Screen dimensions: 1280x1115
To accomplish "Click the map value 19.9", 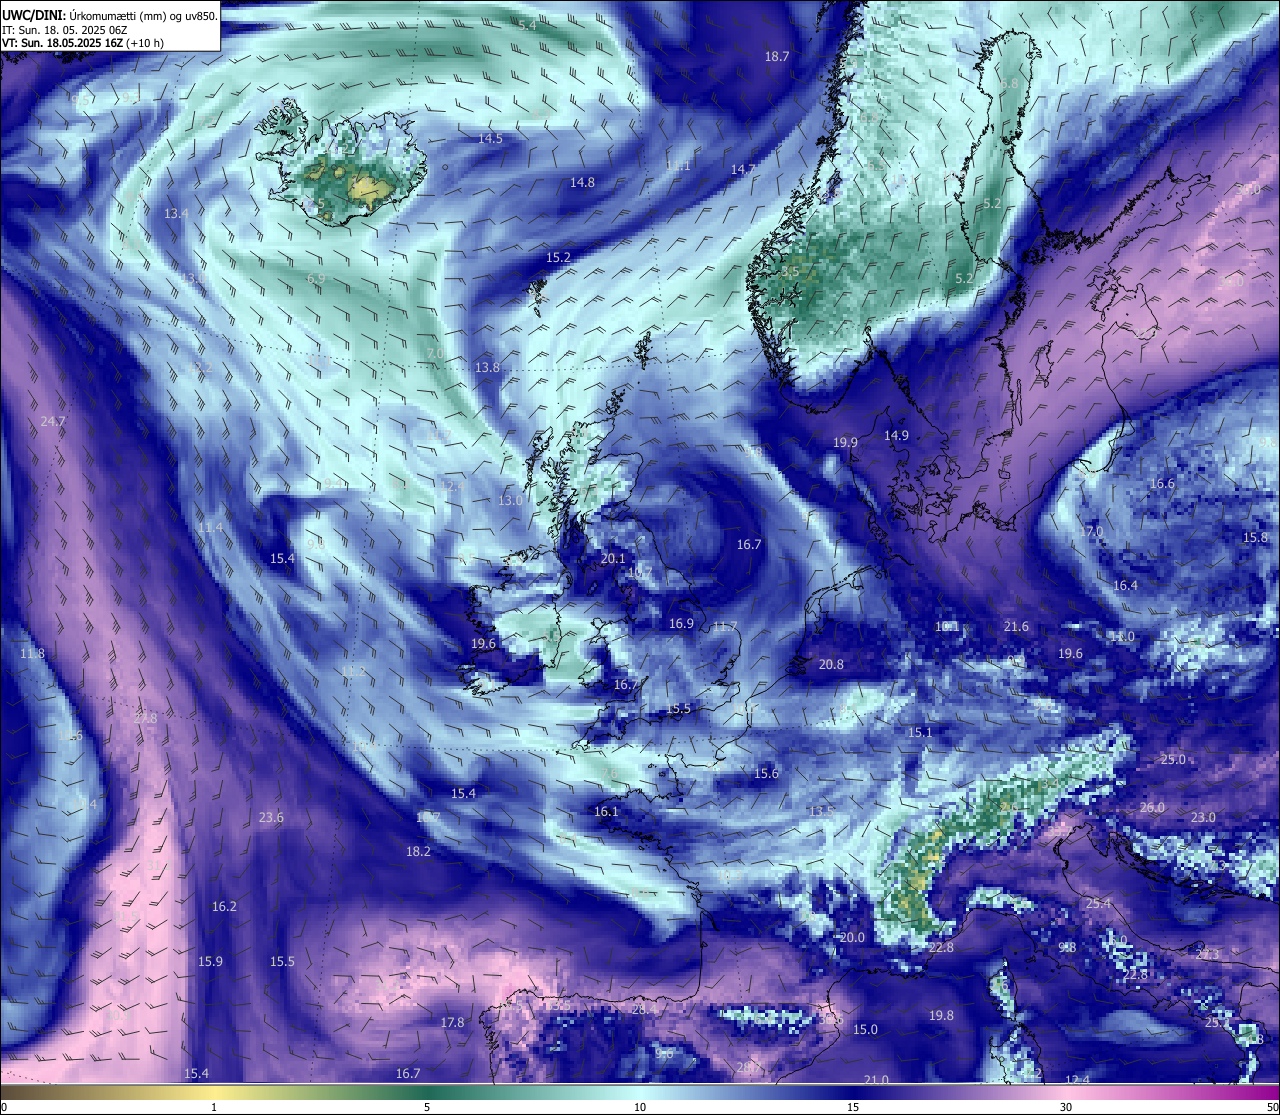I will [x=845, y=443].
